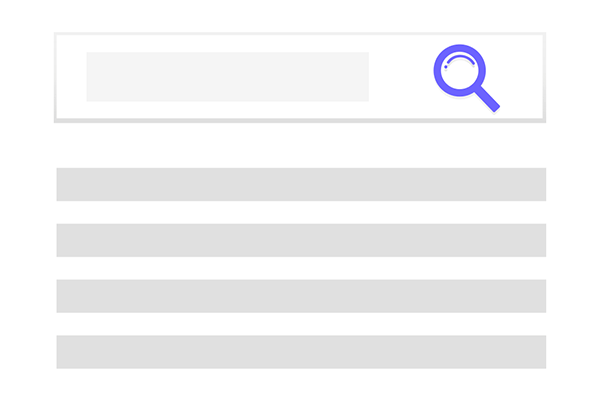600x400 pixels.
Task: Click the center of the second result bar
Action: click(x=301, y=240)
